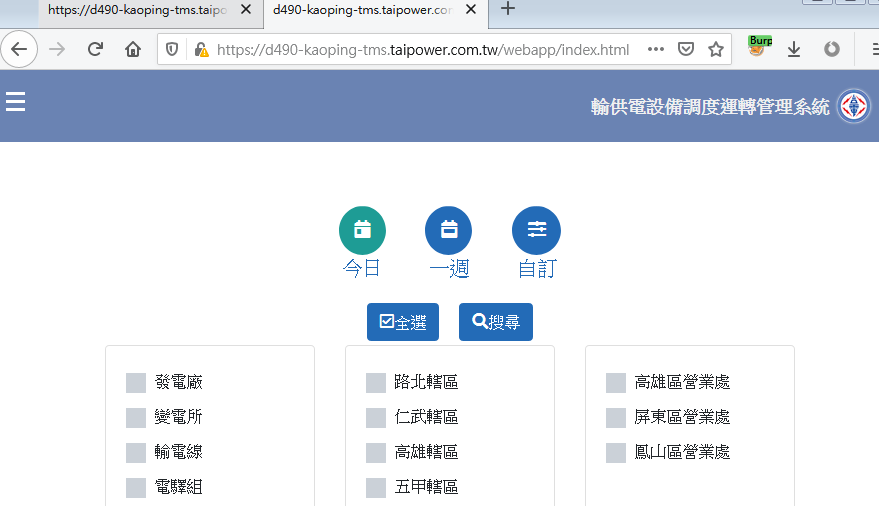Close the first taipower tab
This screenshot has width=879, height=506.
(x=246, y=10)
